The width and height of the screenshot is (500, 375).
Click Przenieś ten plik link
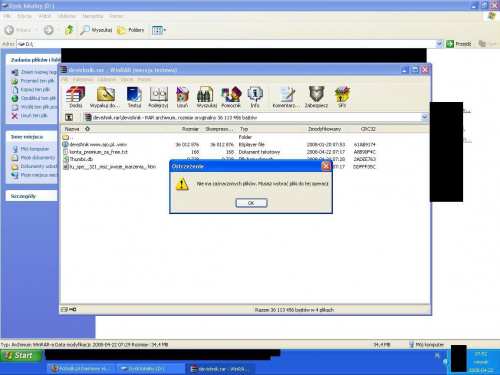pos(37,81)
